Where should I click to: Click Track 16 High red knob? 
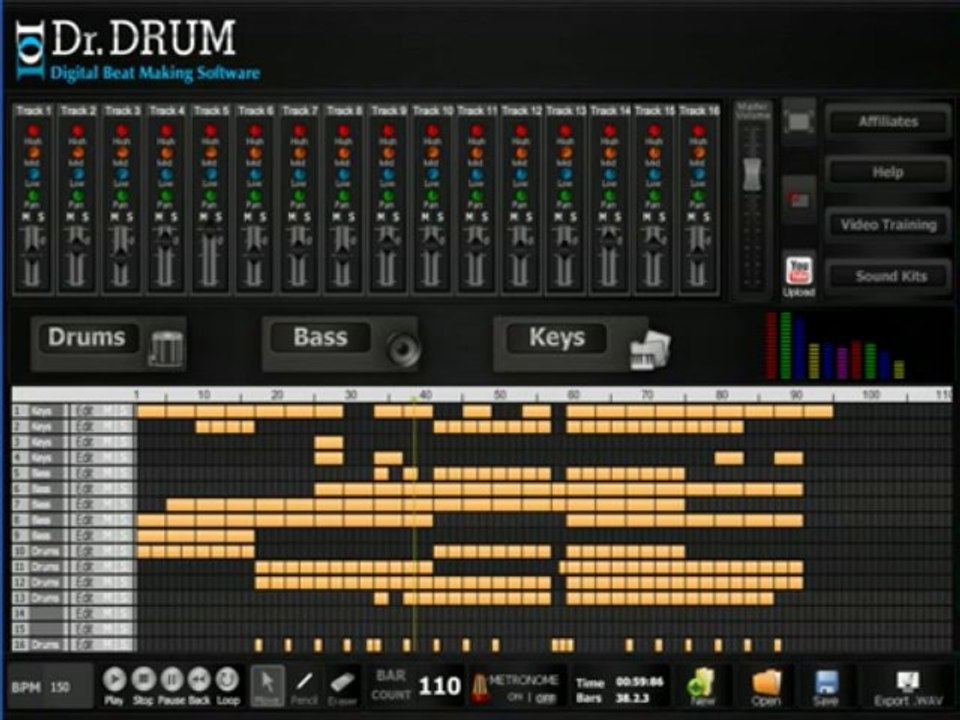(x=698, y=130)
